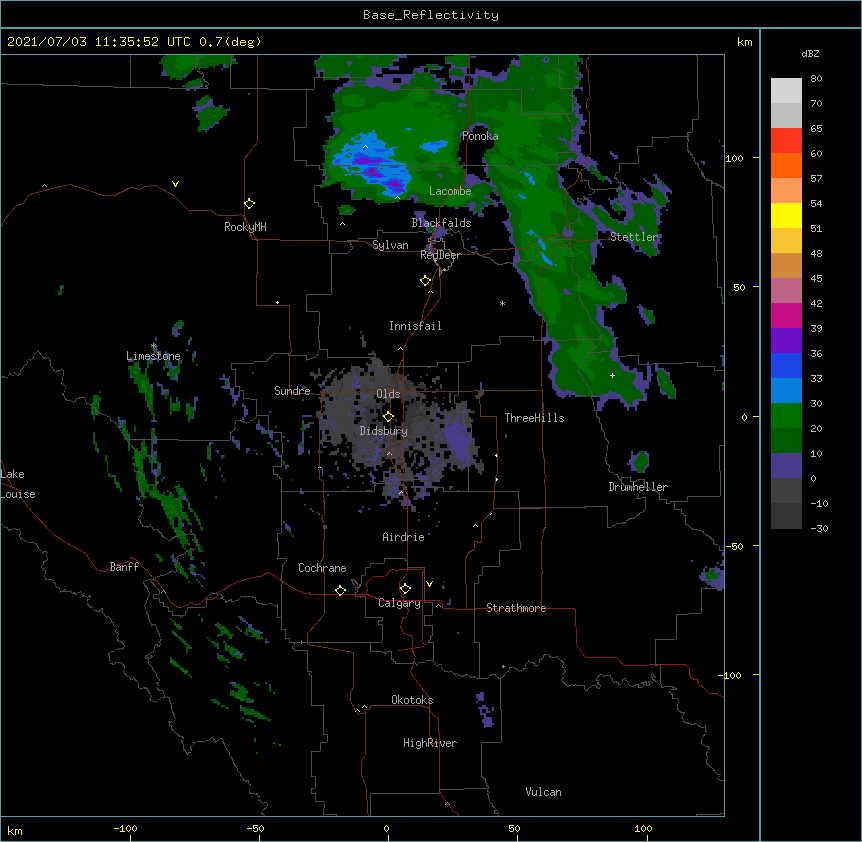Click the 100 tick on right vertical axis
The width and height of the screenshot is (862, 842).
point(734,158)
